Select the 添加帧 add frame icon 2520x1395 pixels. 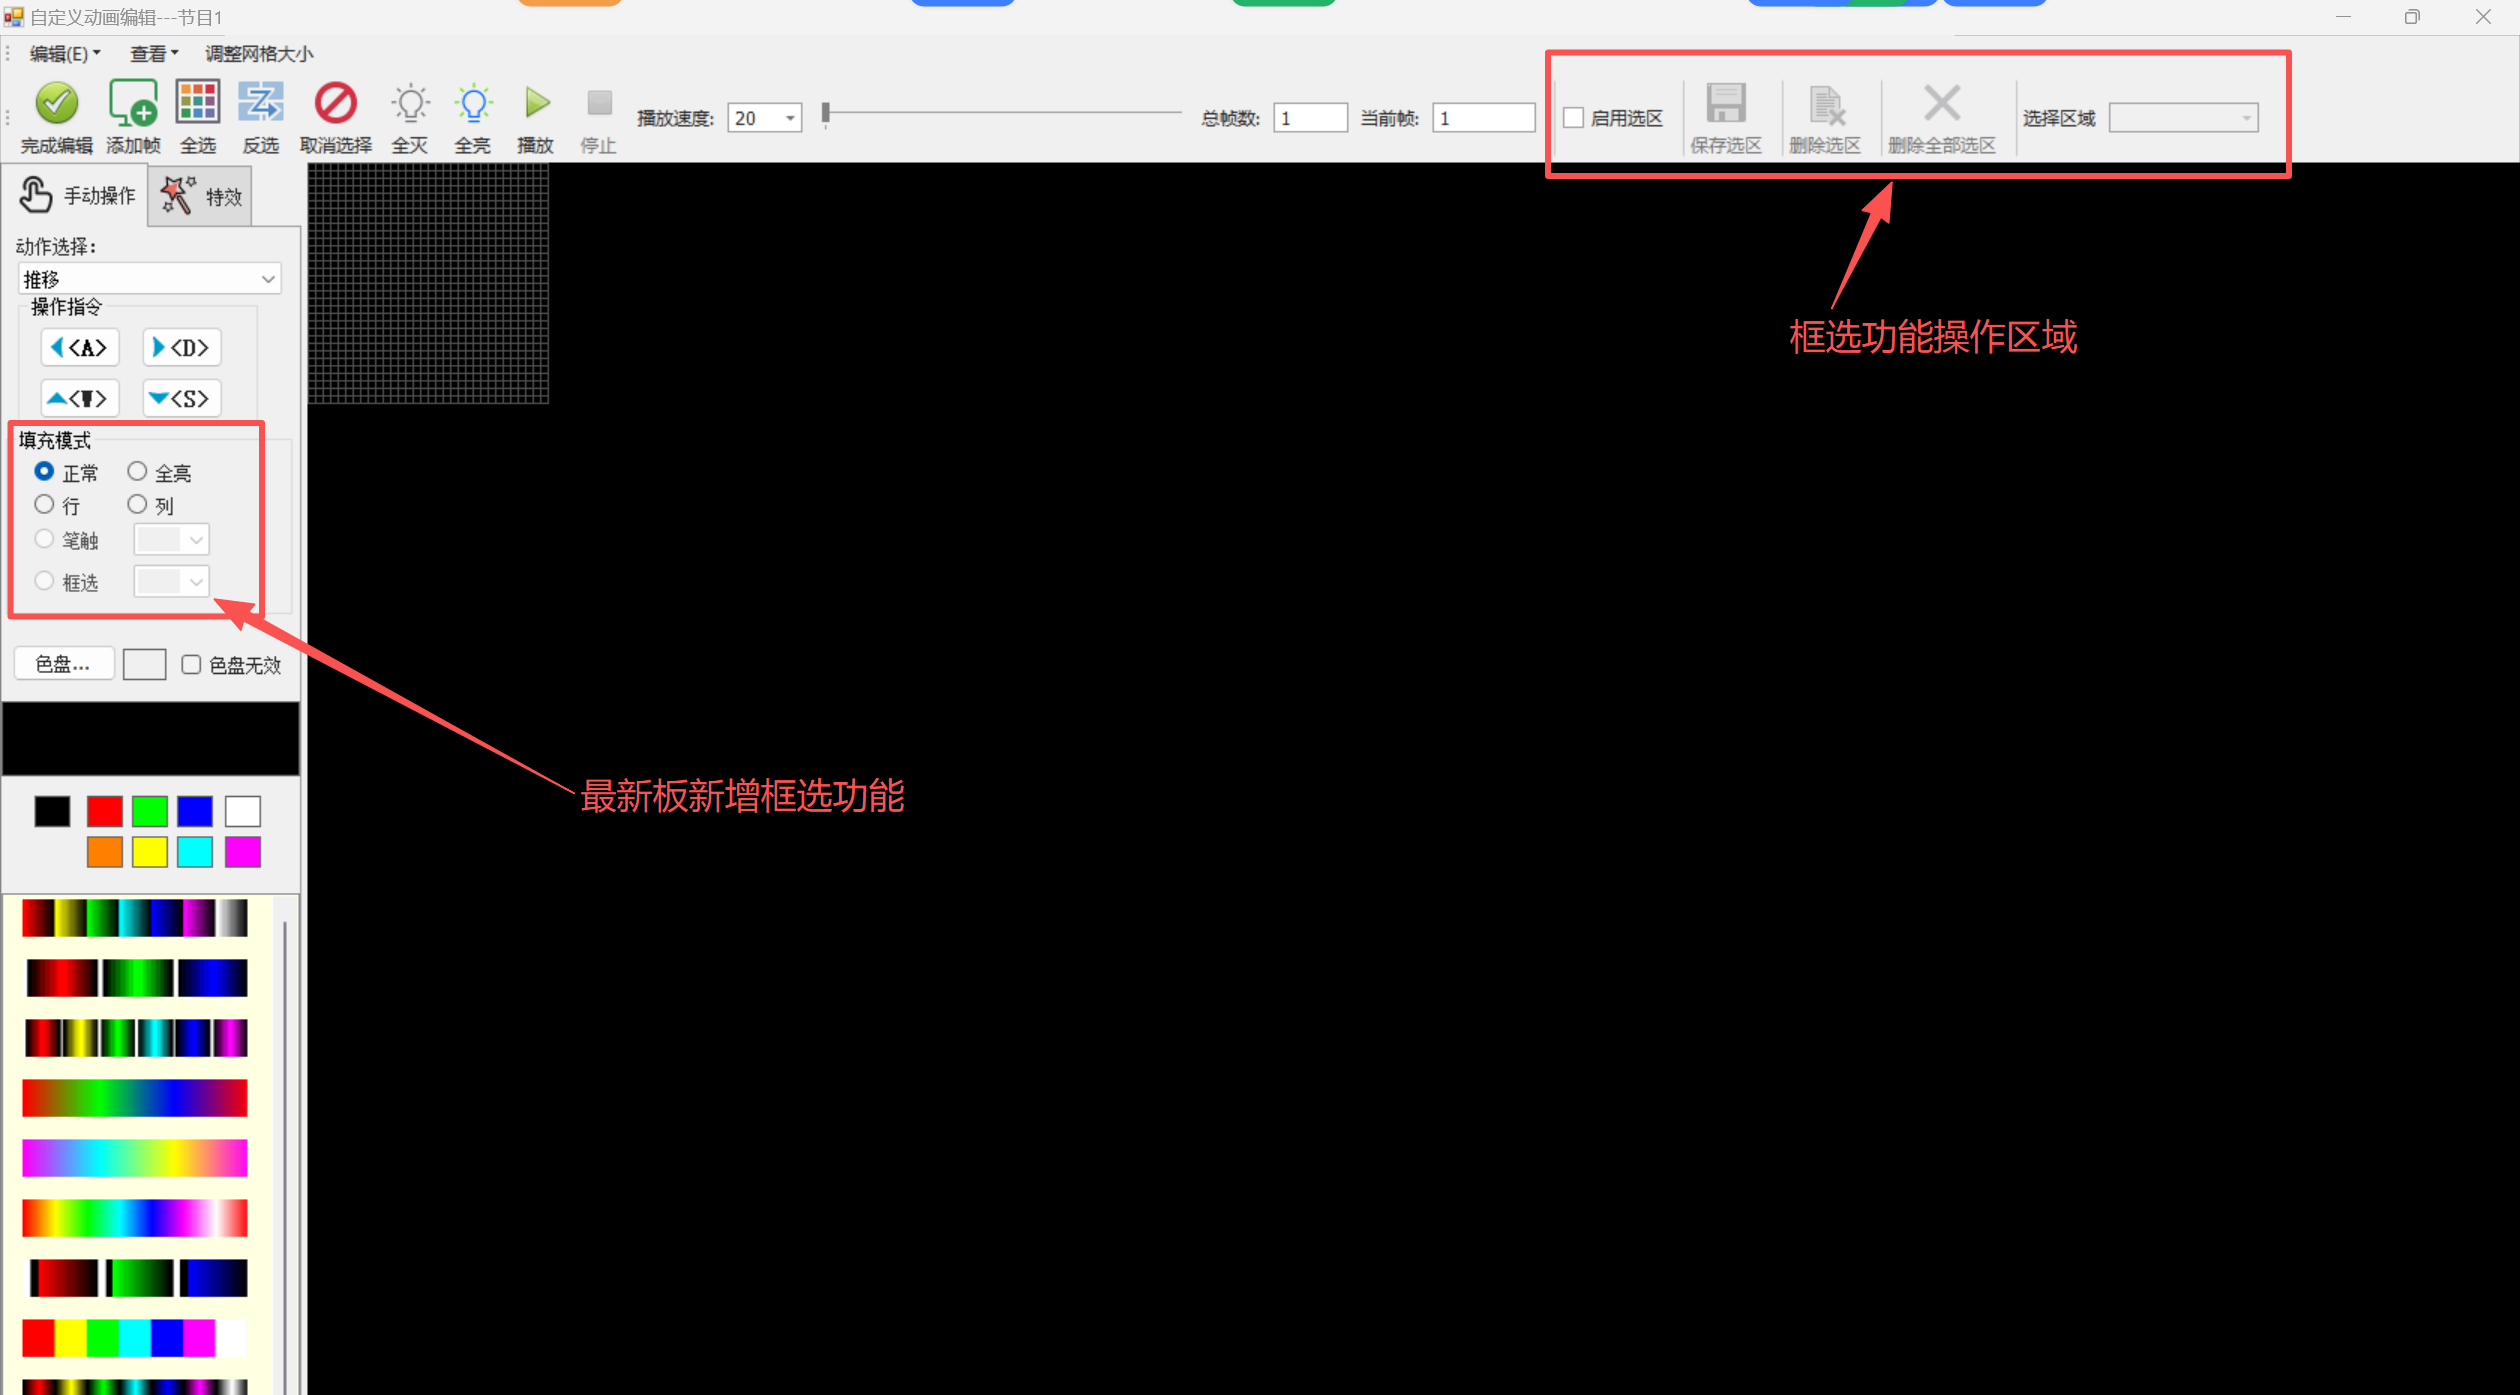[x=133, y=103]
